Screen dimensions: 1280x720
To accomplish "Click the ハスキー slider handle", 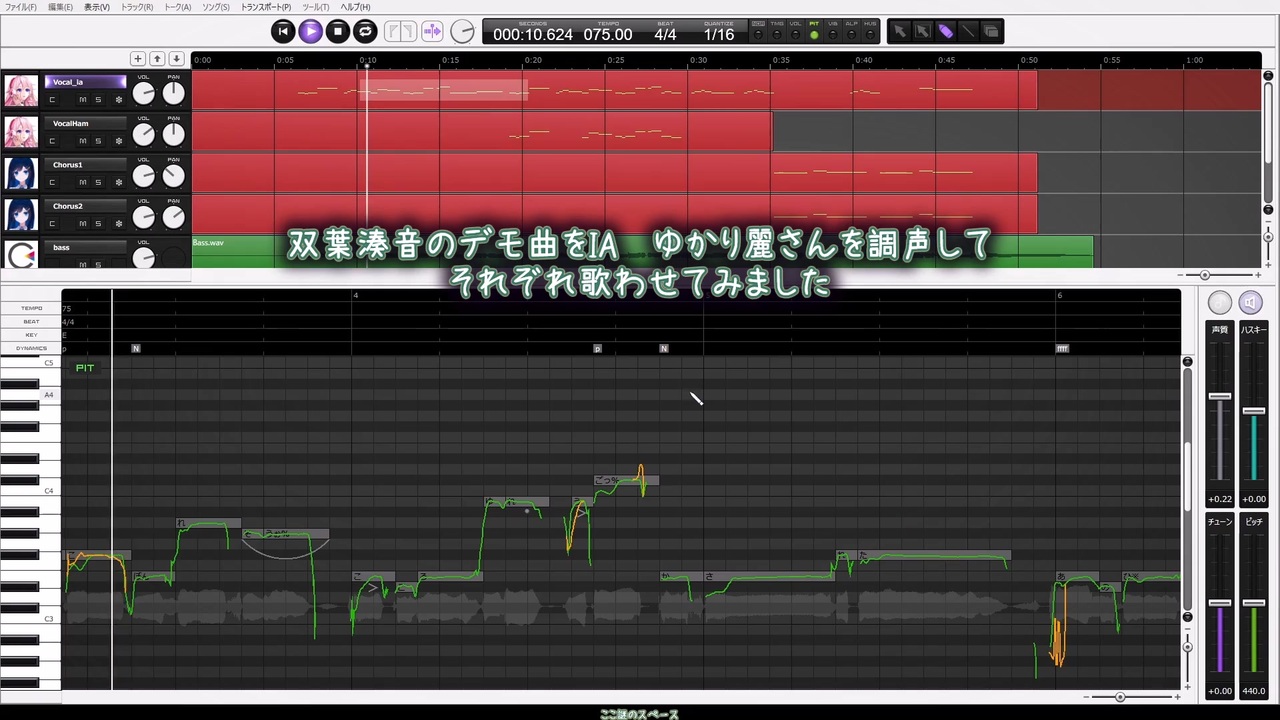I will pyautogui.click(x=1254, y=411).
